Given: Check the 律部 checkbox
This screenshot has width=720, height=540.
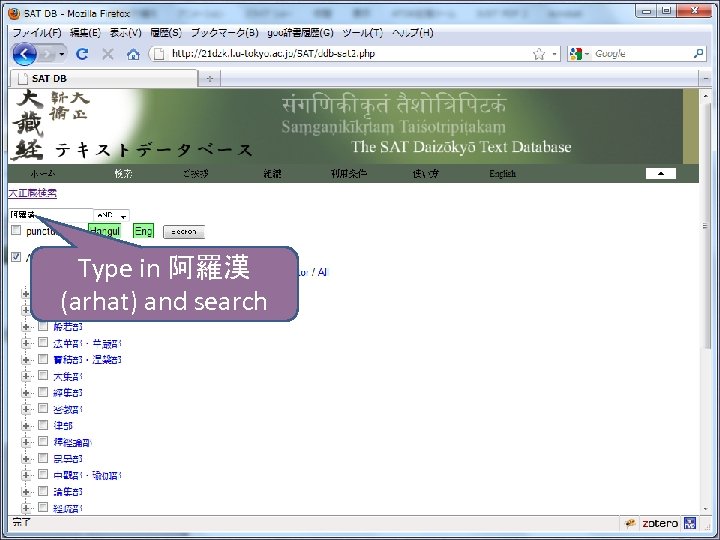Looking at the screenshot, I should click(43, 425).
